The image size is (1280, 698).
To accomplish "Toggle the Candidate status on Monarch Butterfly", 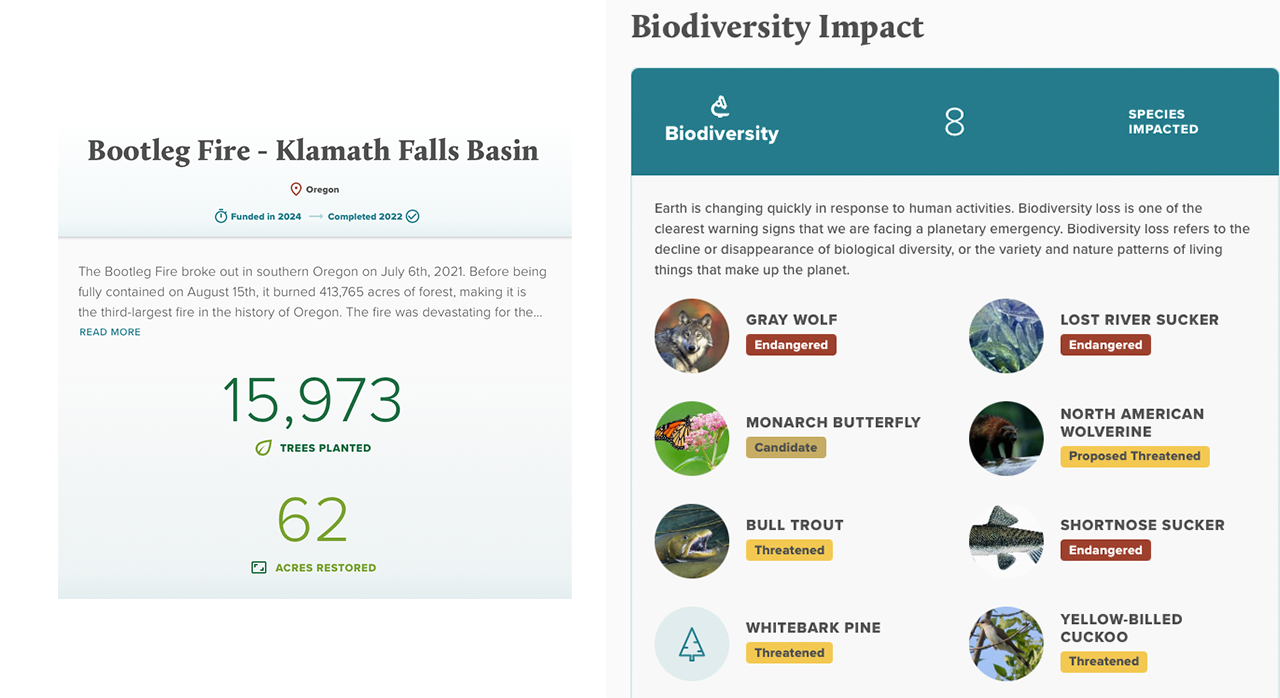I will pyautogui.click(x=786, y=447).
